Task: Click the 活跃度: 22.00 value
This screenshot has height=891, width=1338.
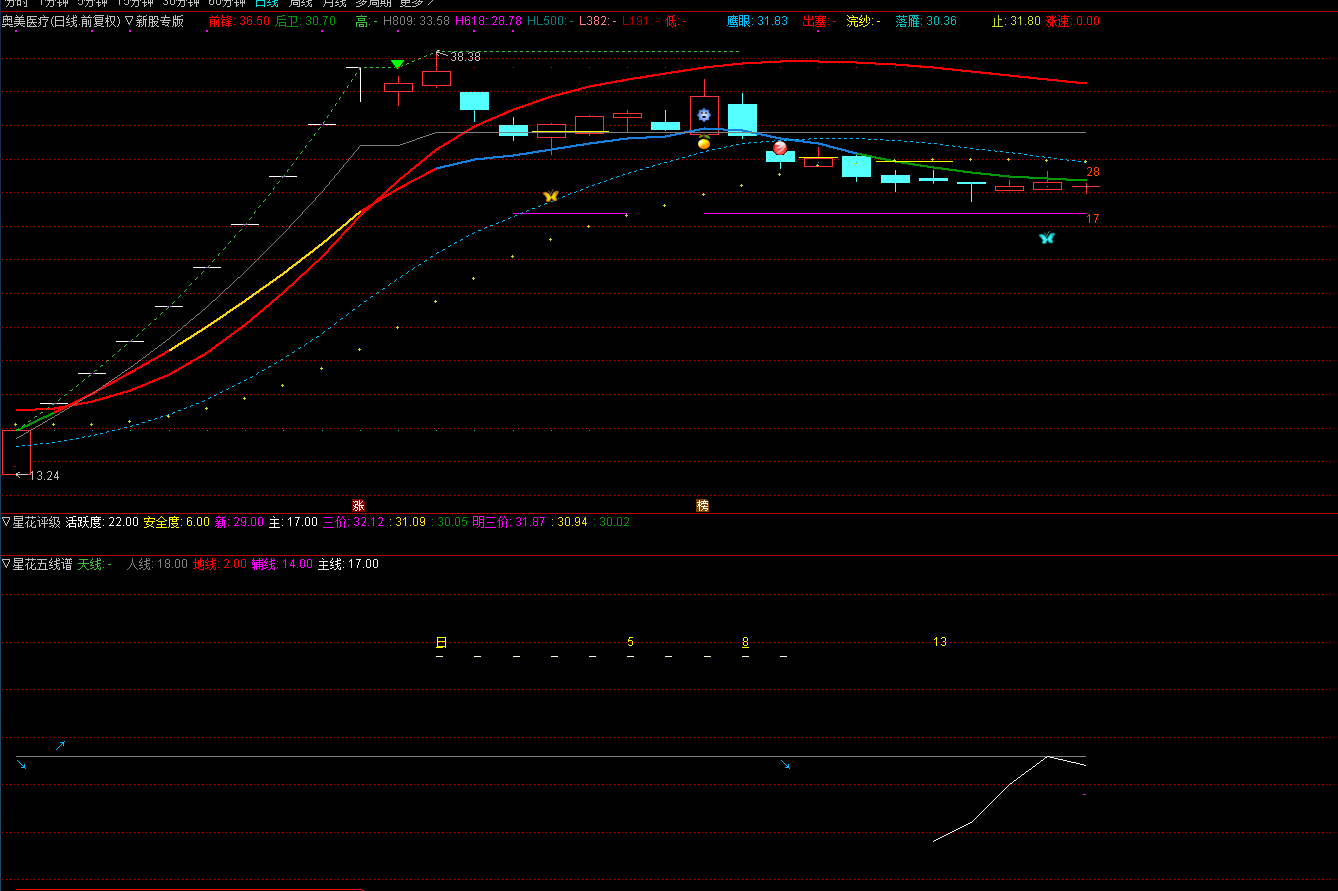Action: (102, 522)
